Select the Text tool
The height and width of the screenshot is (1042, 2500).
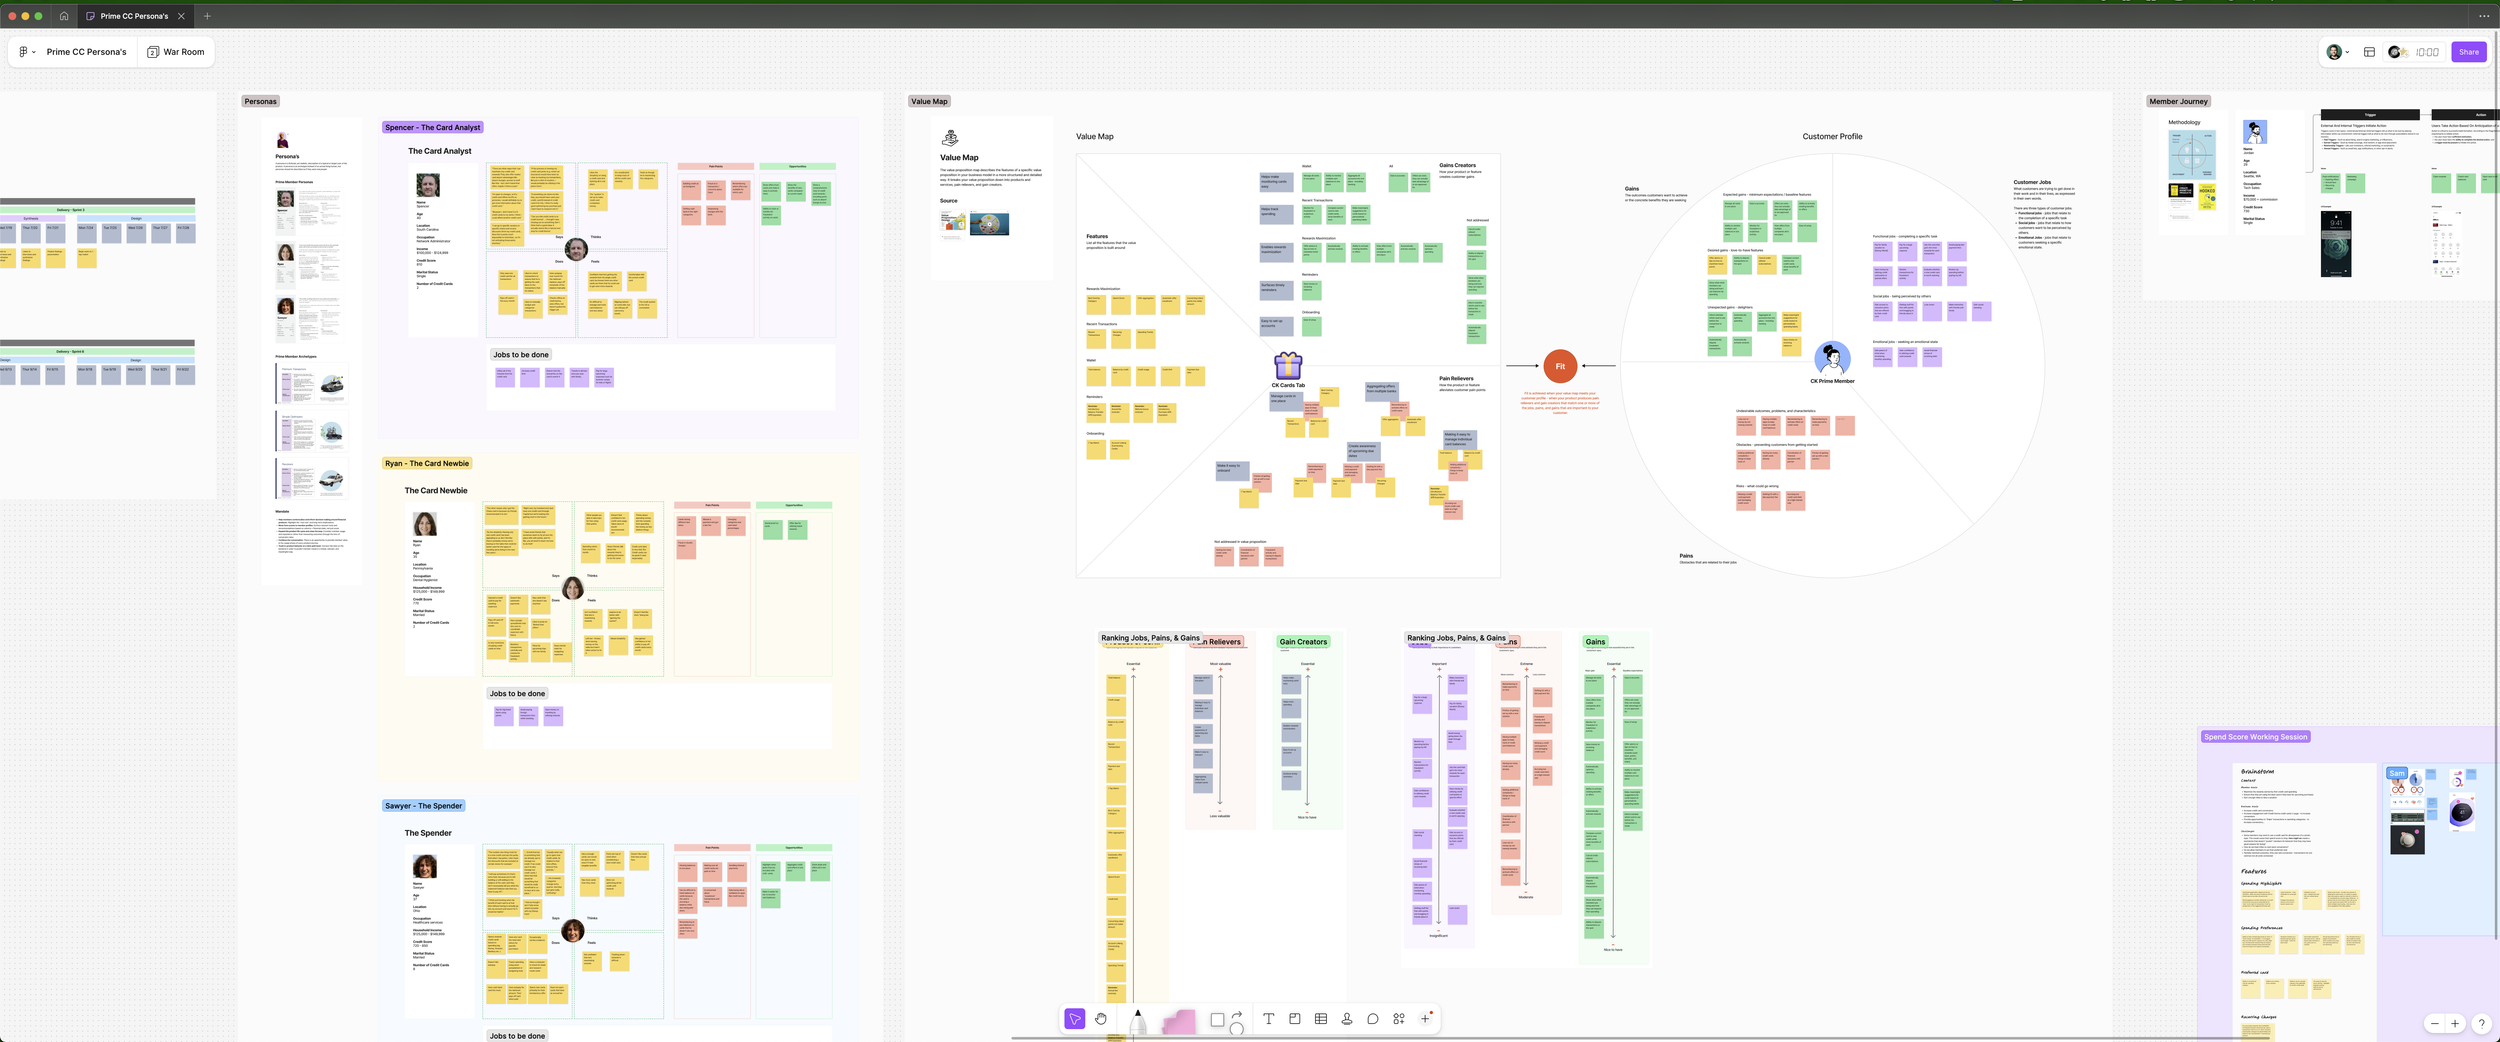pyautogui.click(x=1268, y=1019)
